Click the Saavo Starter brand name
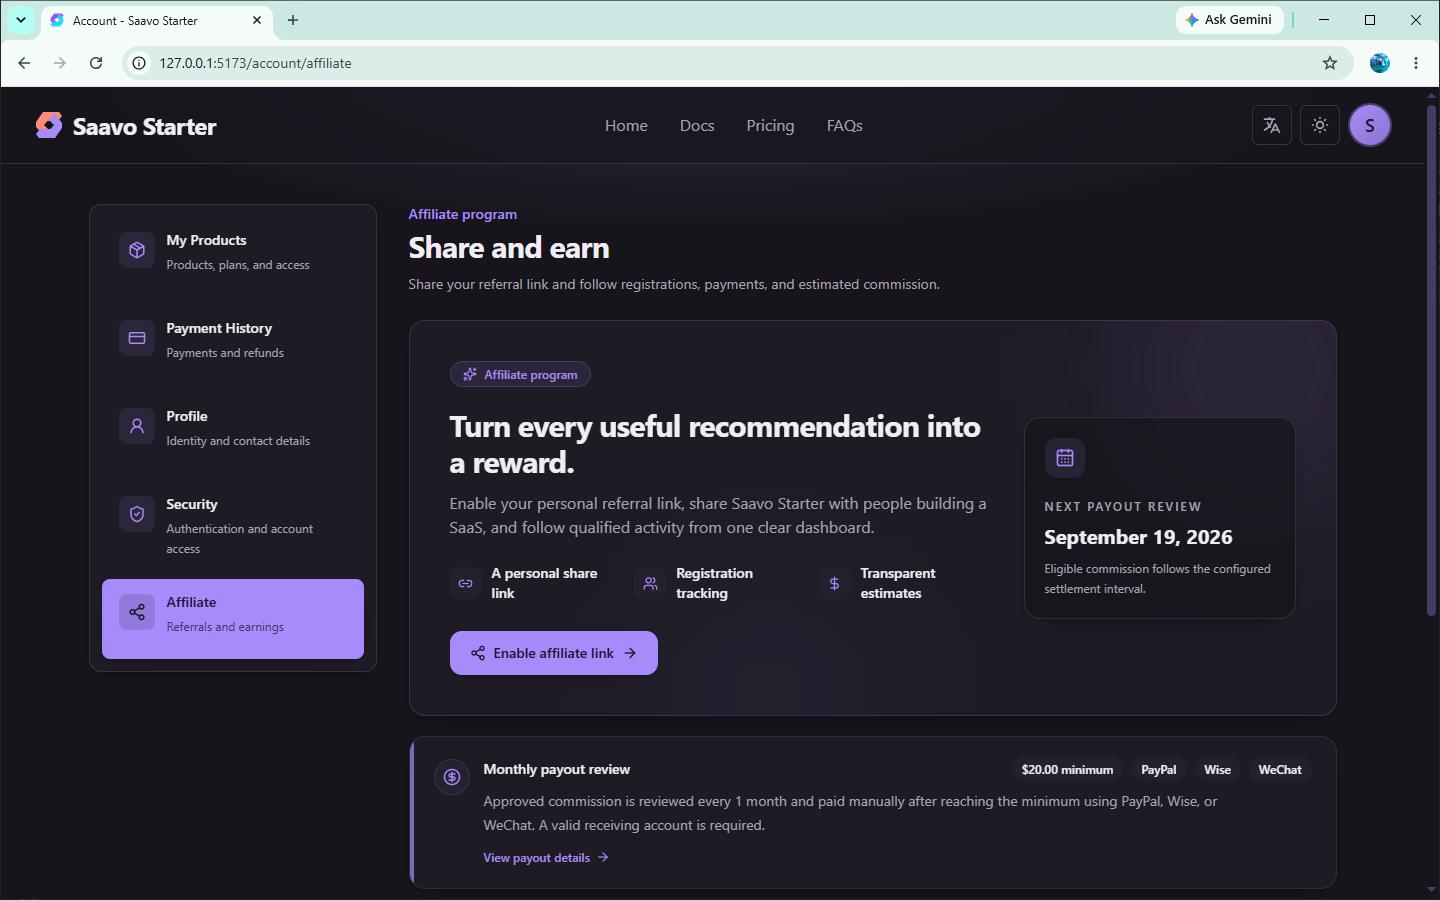The height and width of the screenshot is (900, 1440). click(x=145, y=127)
